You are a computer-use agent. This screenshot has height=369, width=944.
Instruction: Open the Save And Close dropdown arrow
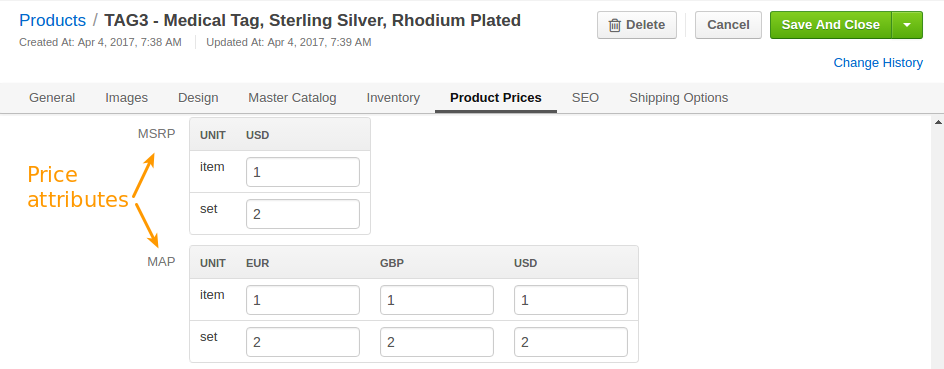pyautogui.click(x=907, y=25)
